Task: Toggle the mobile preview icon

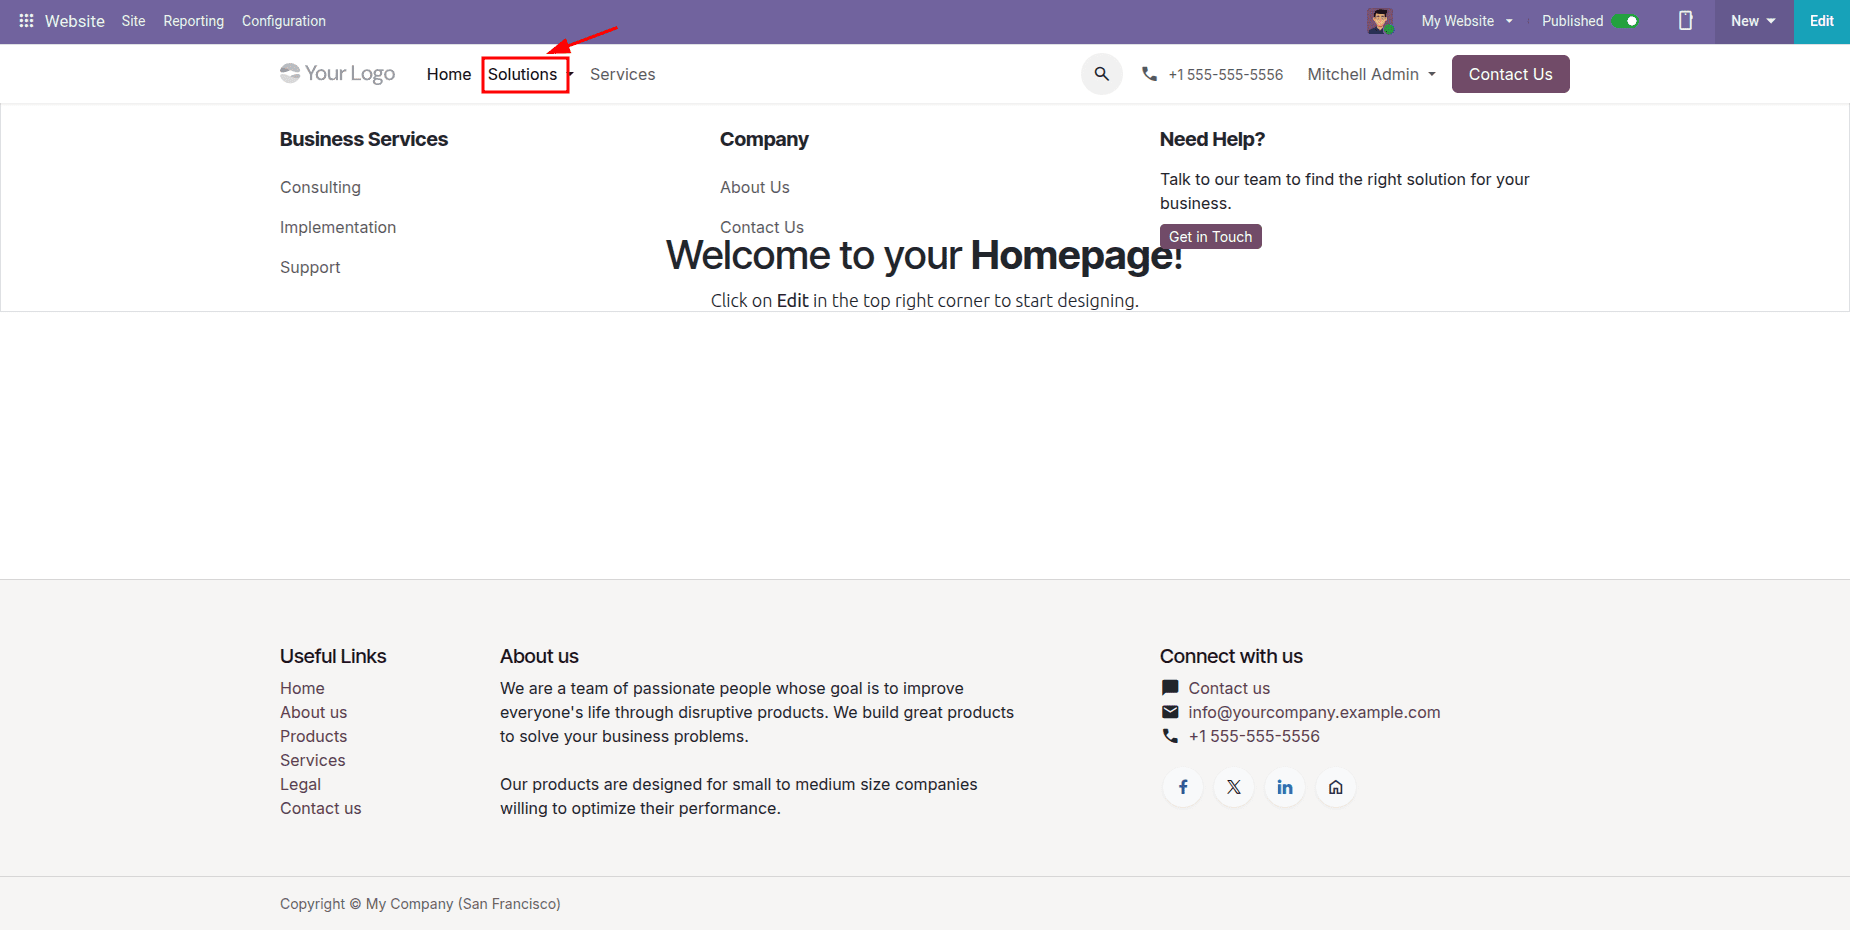Action: tap(1685, 21)
